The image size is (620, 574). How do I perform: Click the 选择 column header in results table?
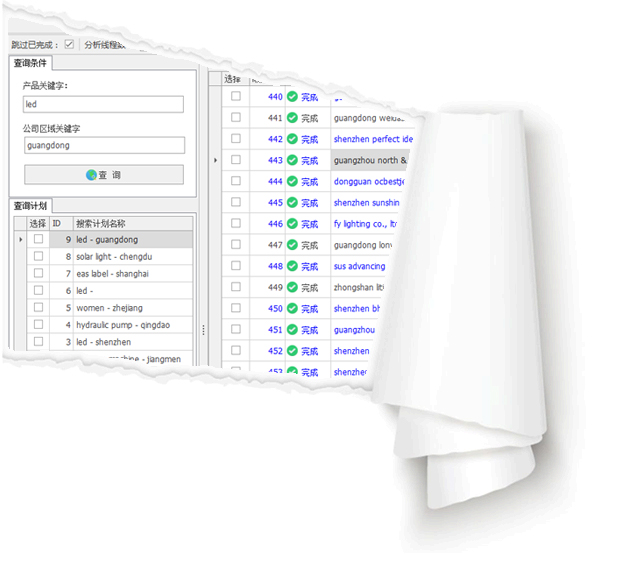tap(233, 78)
